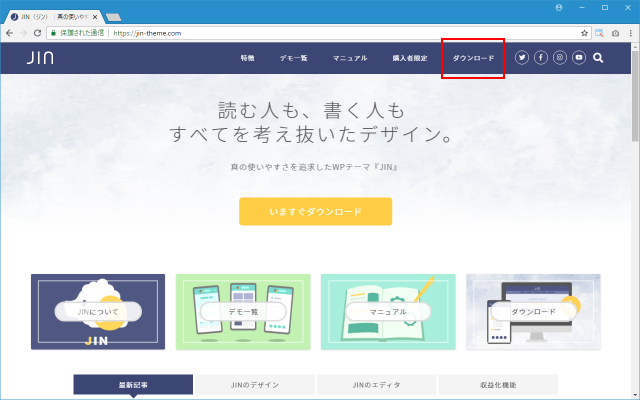640x400 pixels.
Task: Click the site search magnifier icon
Action: tap(598, 58)
